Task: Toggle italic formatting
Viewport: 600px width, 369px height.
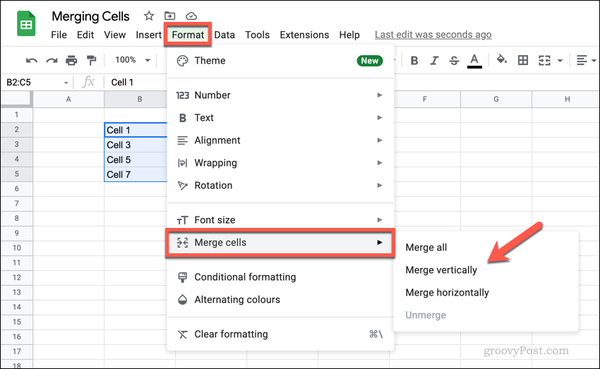Action: pyautogui.click(x=434, y=60)
